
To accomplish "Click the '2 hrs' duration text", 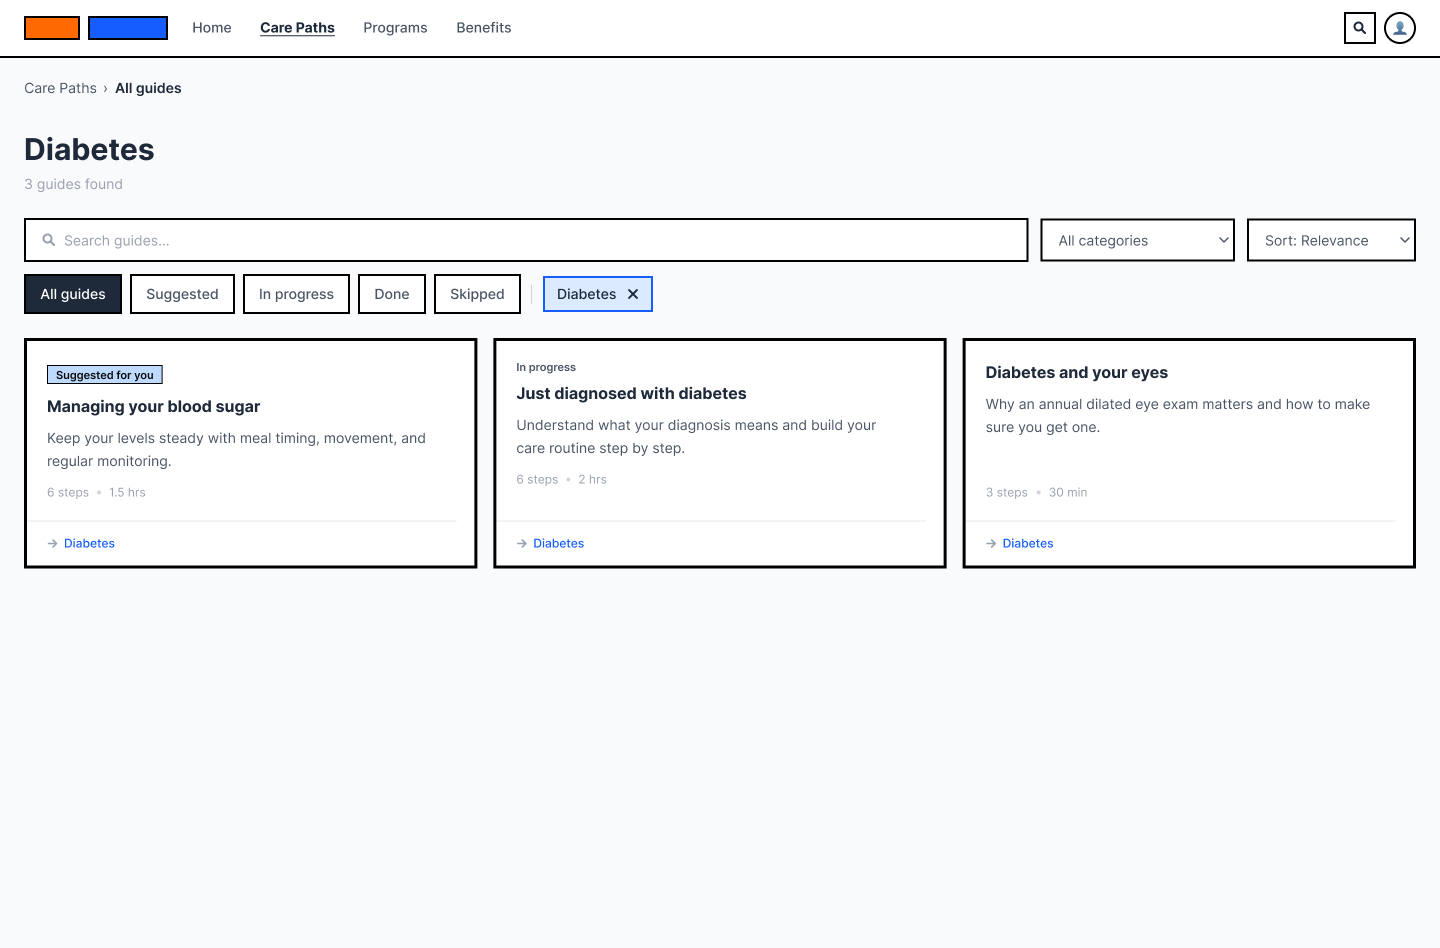I will (592, 479).
